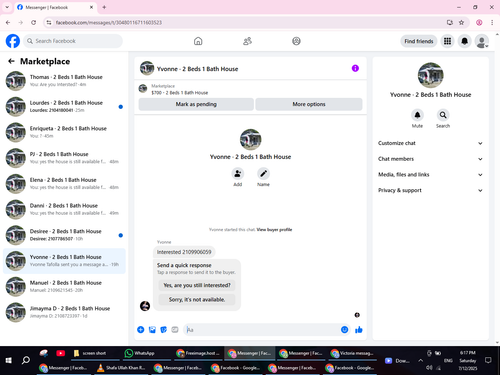Image resolution: width=500 pixels, height=375 pixels.
Task: Expand Customize chat section
Action: (430, 143)
